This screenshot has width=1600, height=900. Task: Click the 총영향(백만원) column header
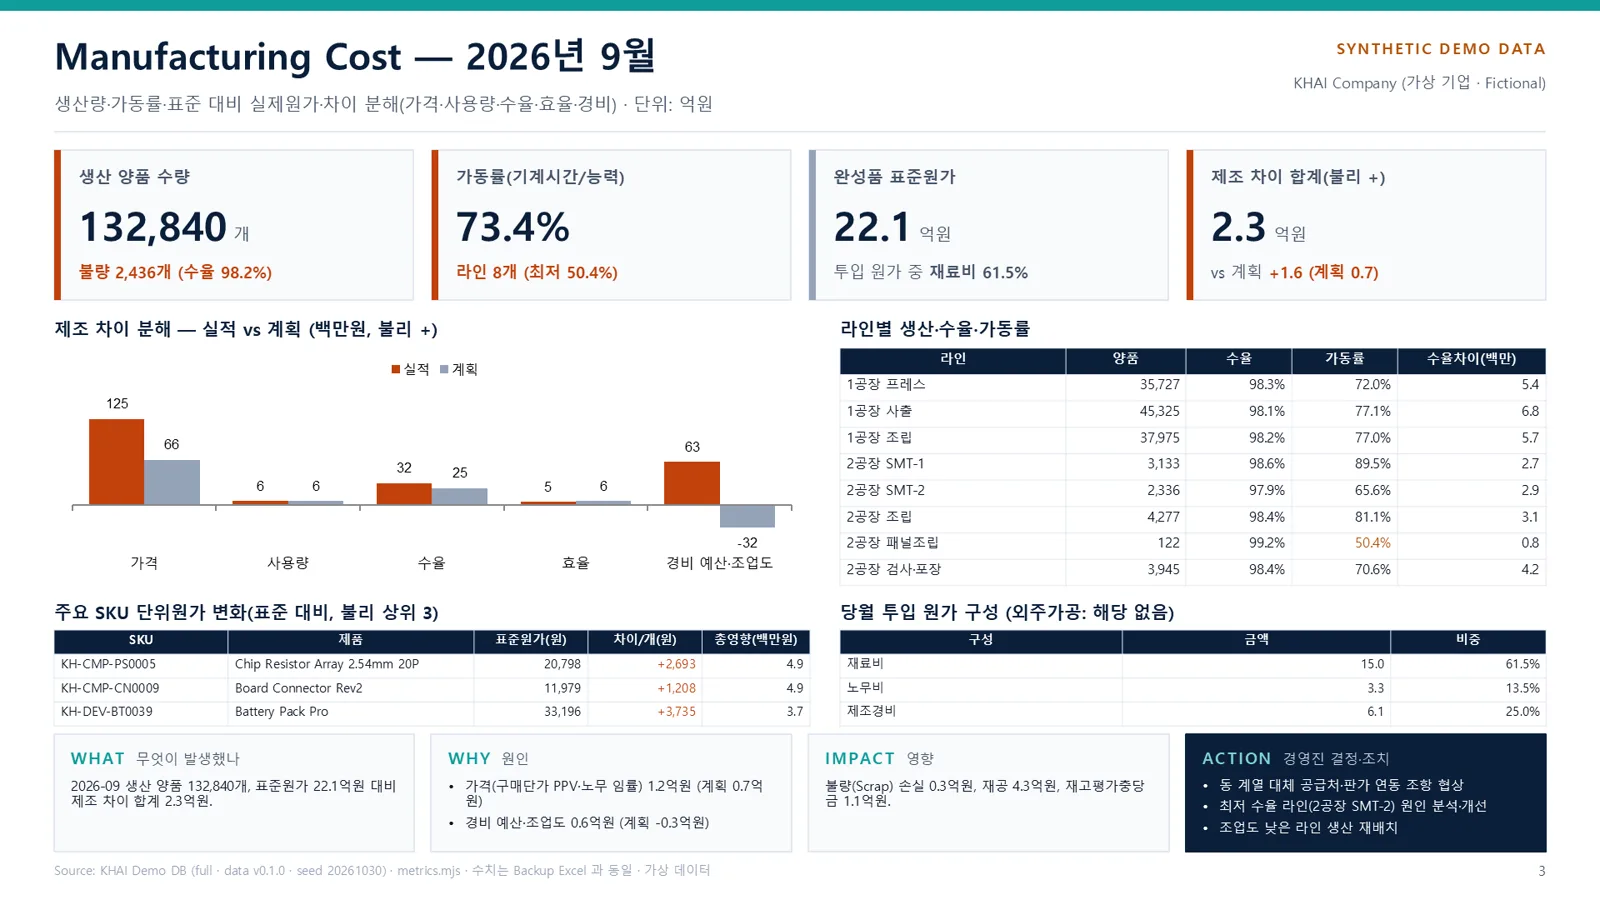point(756,640)
